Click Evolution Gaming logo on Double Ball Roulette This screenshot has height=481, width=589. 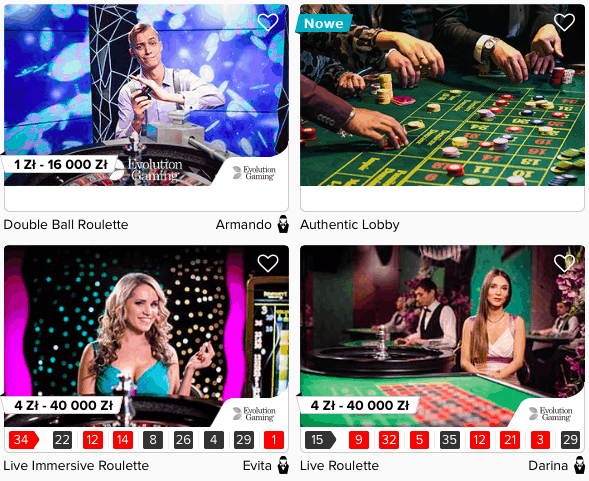point(254,173)
